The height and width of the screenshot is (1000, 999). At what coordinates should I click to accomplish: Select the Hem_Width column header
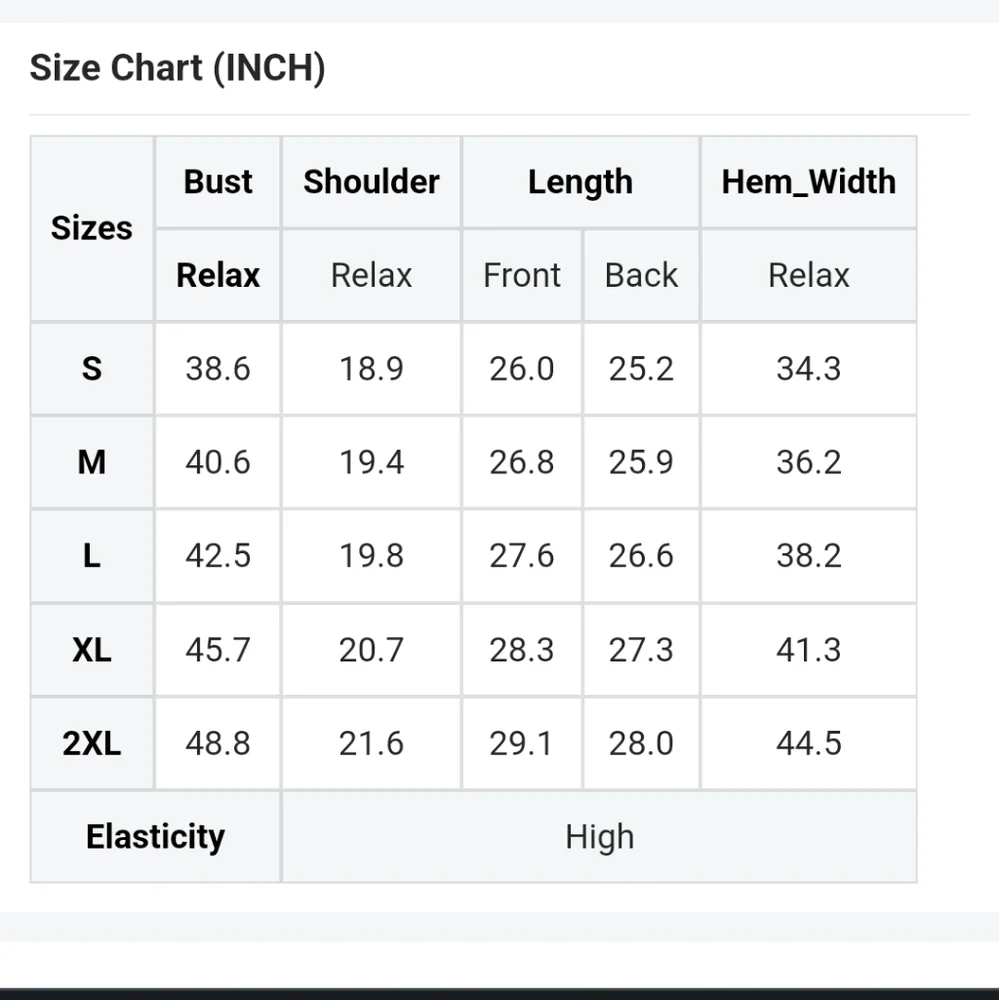coord(808,182)
